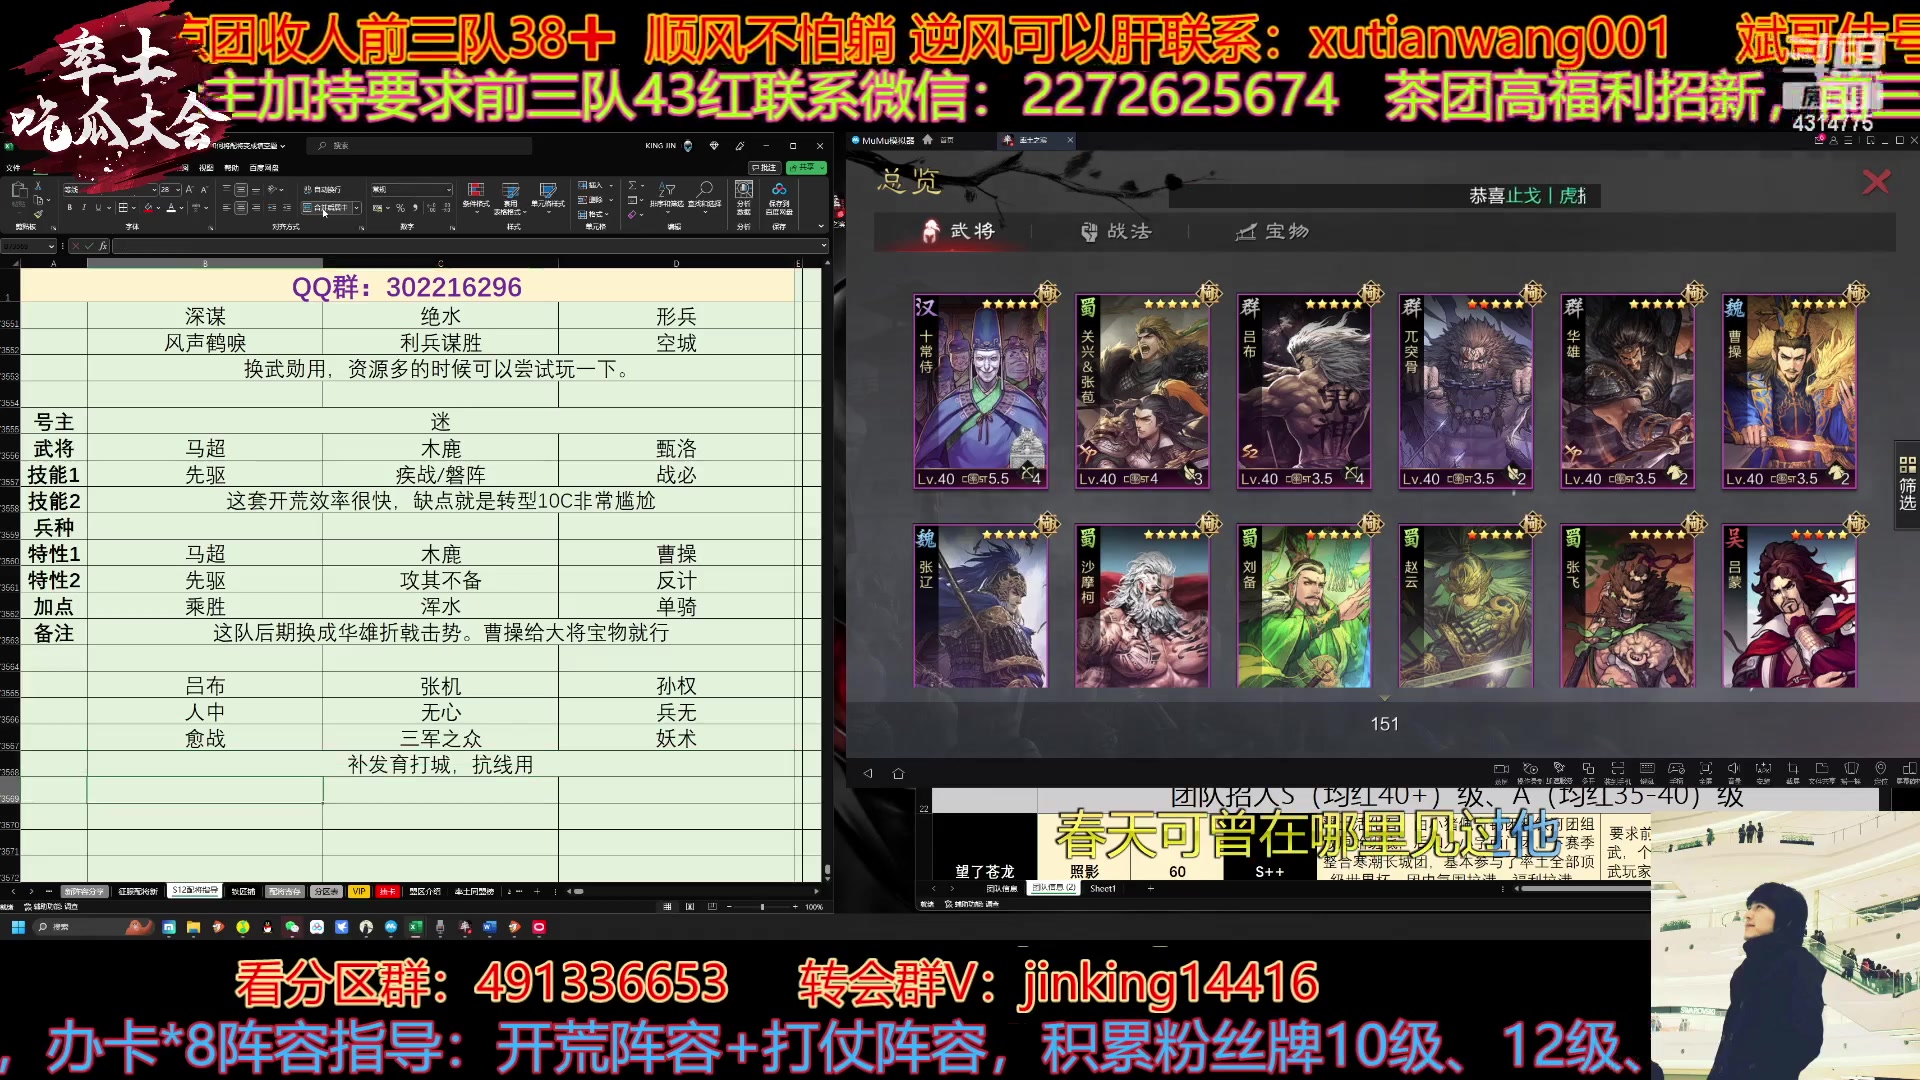The height and width of the screenshot is (1080, 1920).
Task: Click the fx insert function icon
Action: pos(102,246)
